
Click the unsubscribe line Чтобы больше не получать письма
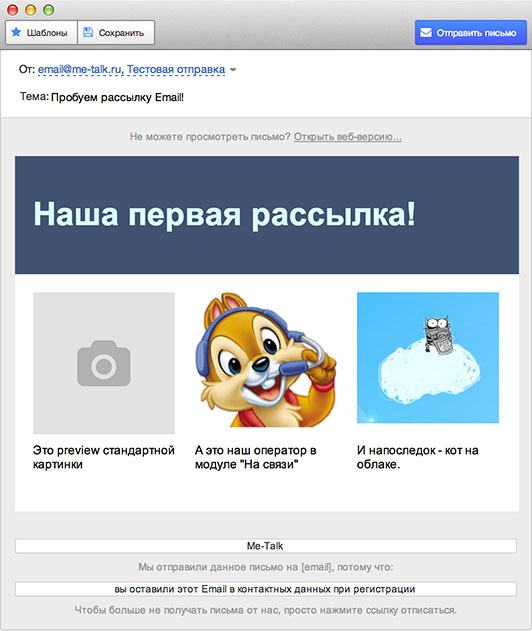266,610
